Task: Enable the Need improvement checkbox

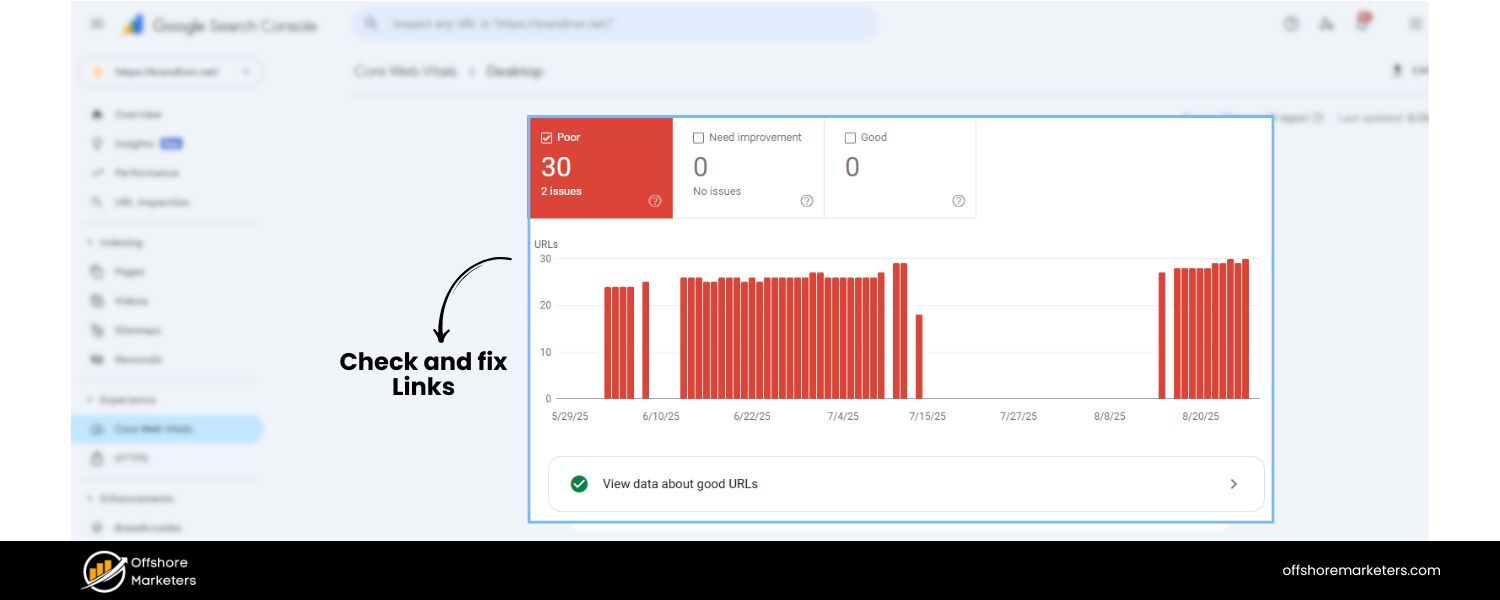Action: pyautogui.click(x=698, y=138)
